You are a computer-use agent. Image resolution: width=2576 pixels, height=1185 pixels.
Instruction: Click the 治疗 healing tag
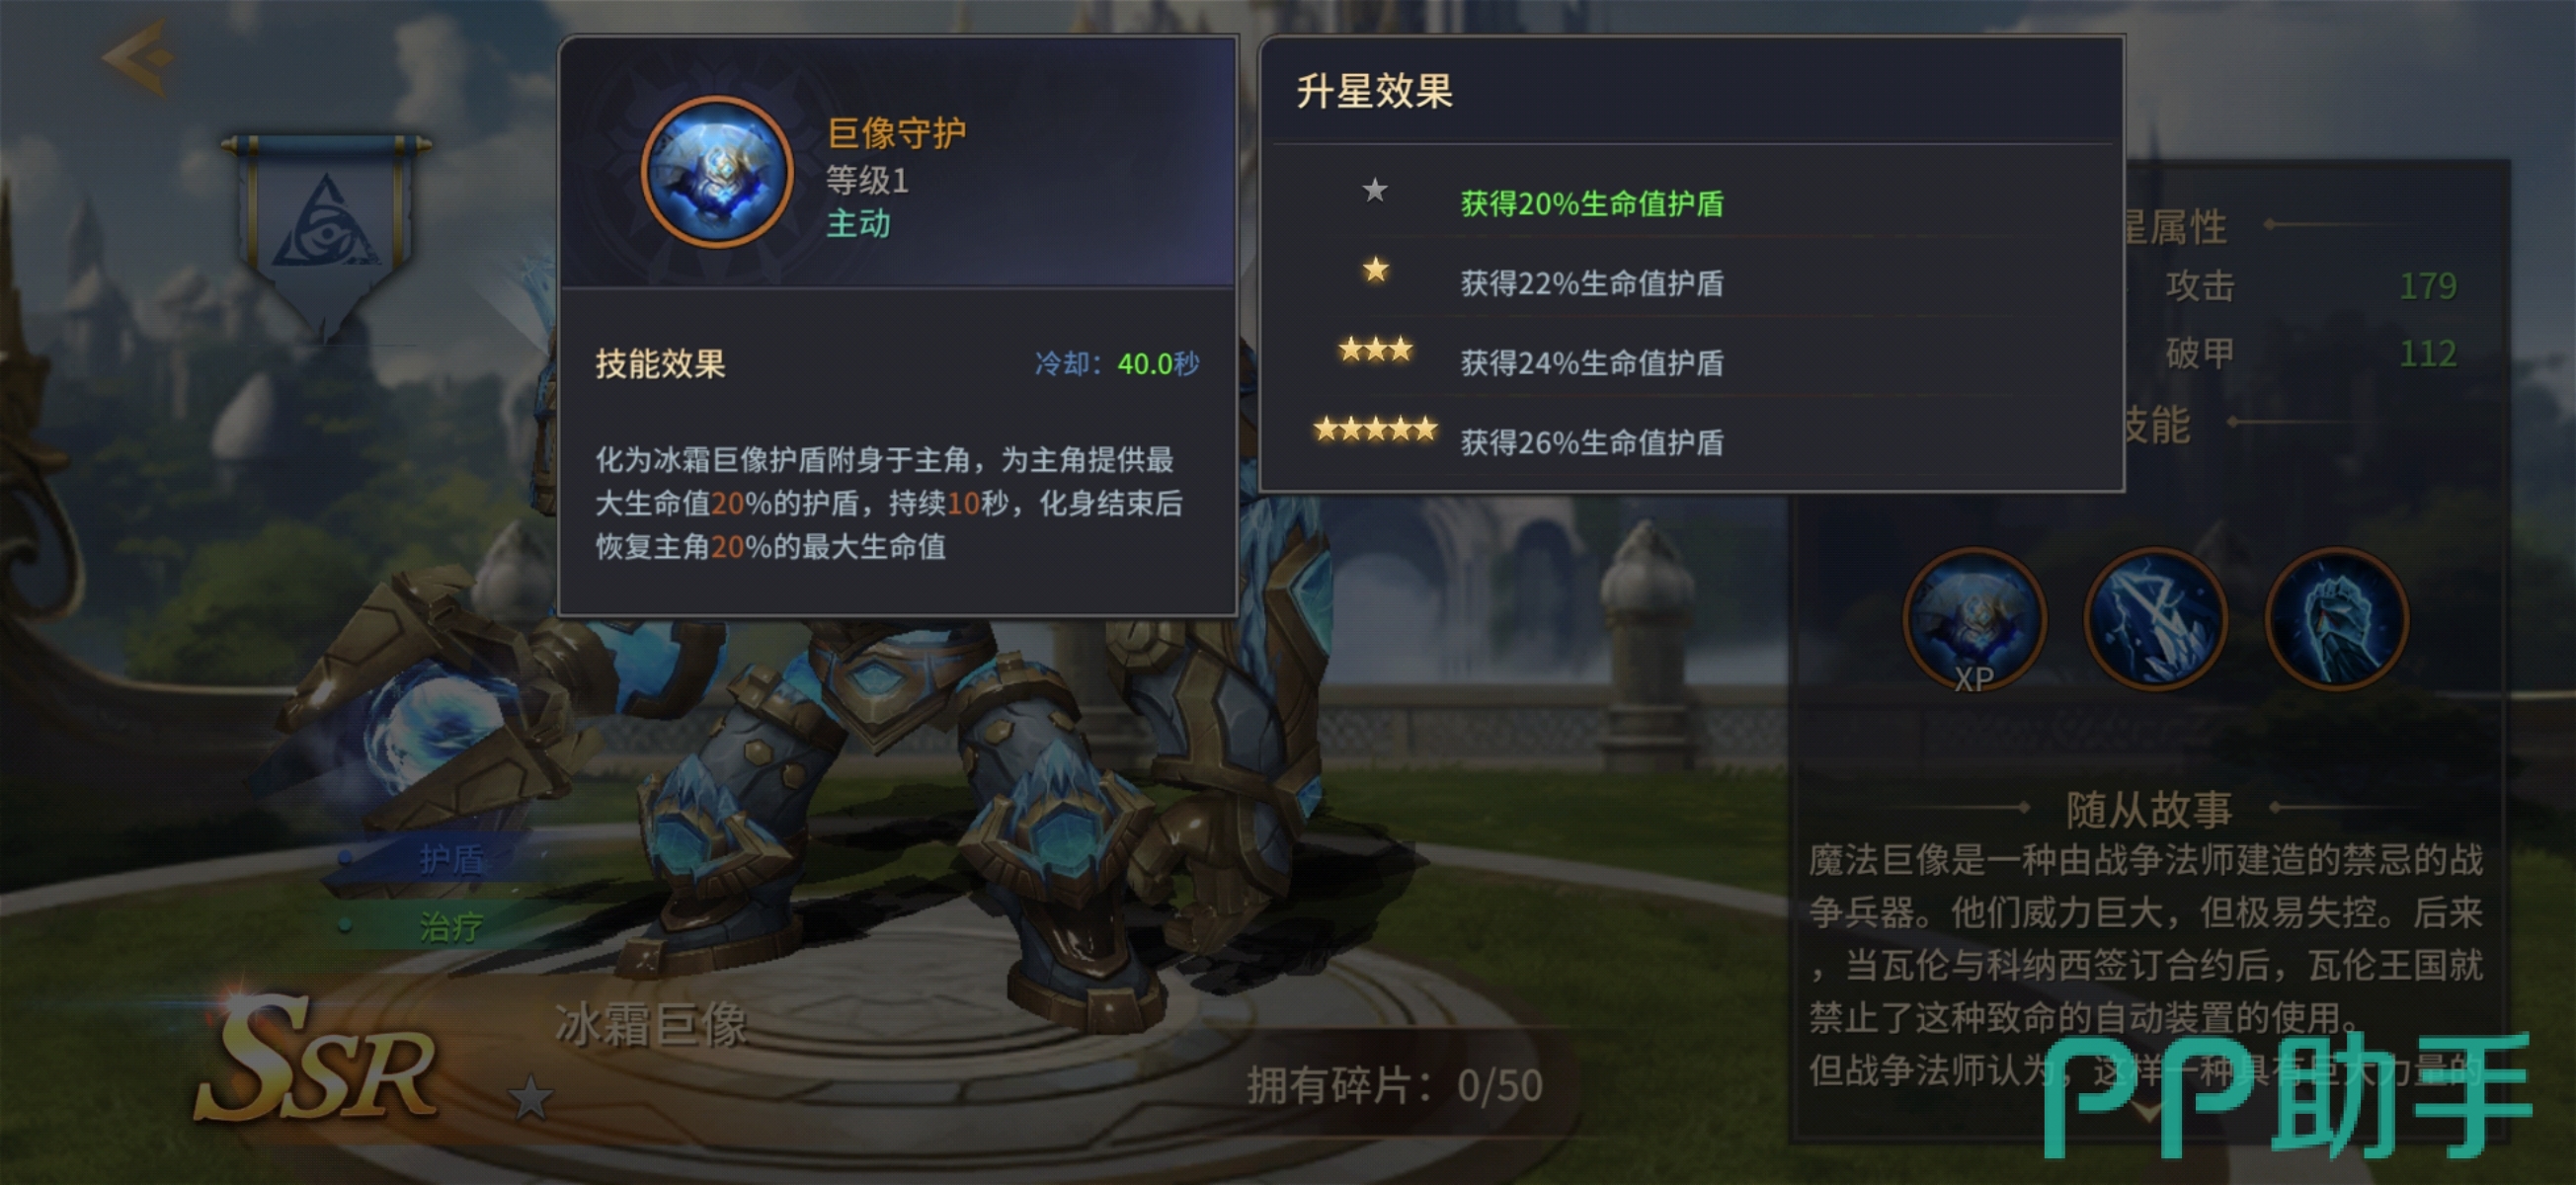pos(452,926)
